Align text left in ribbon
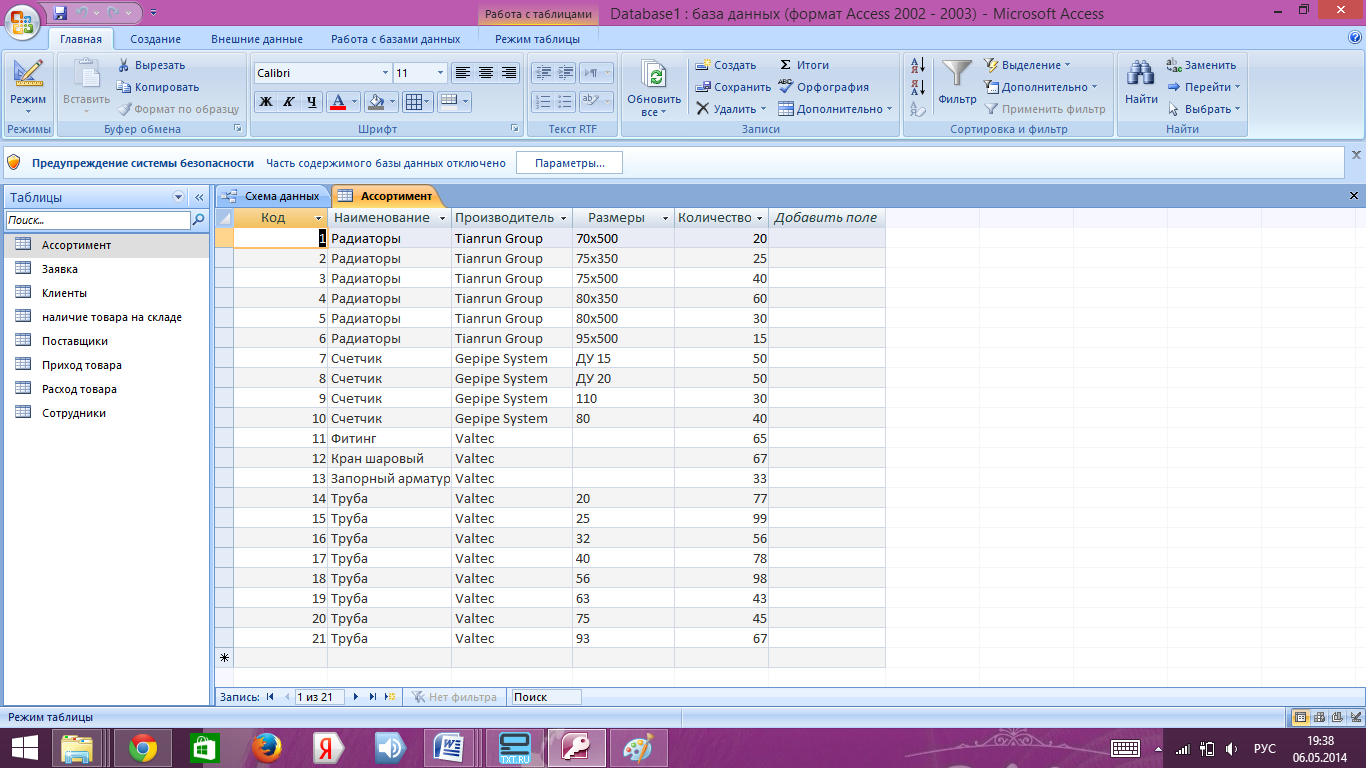 click(x=462, y=73)
